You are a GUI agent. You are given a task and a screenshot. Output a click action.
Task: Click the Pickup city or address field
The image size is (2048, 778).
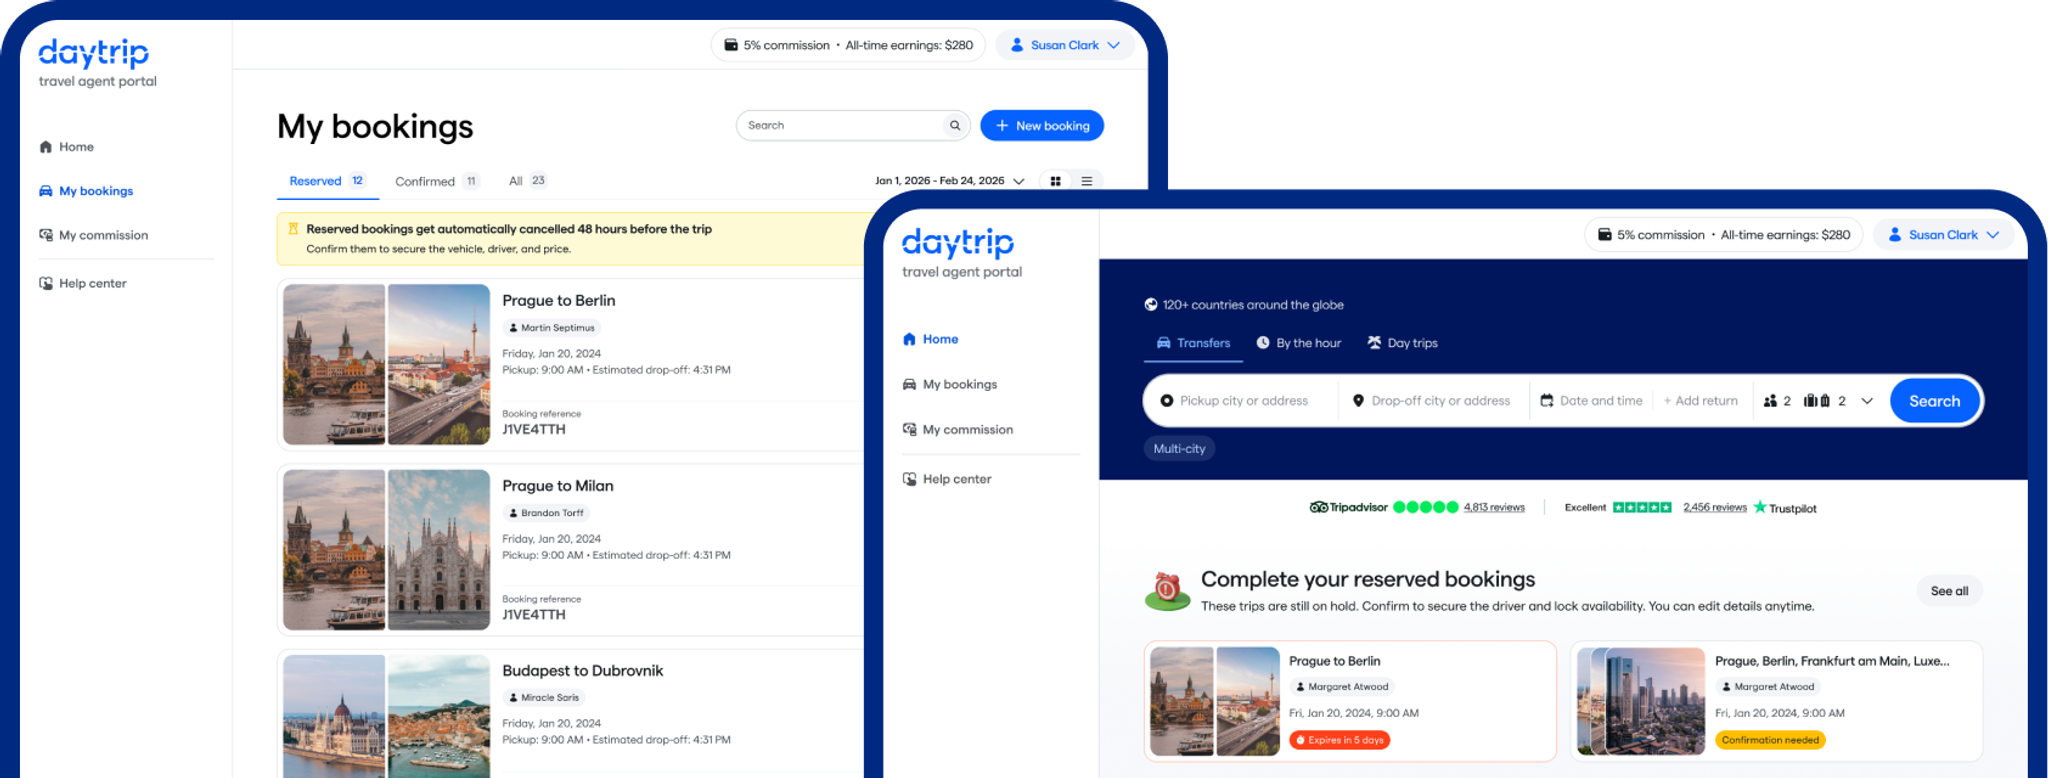[x=1241, y=401]
